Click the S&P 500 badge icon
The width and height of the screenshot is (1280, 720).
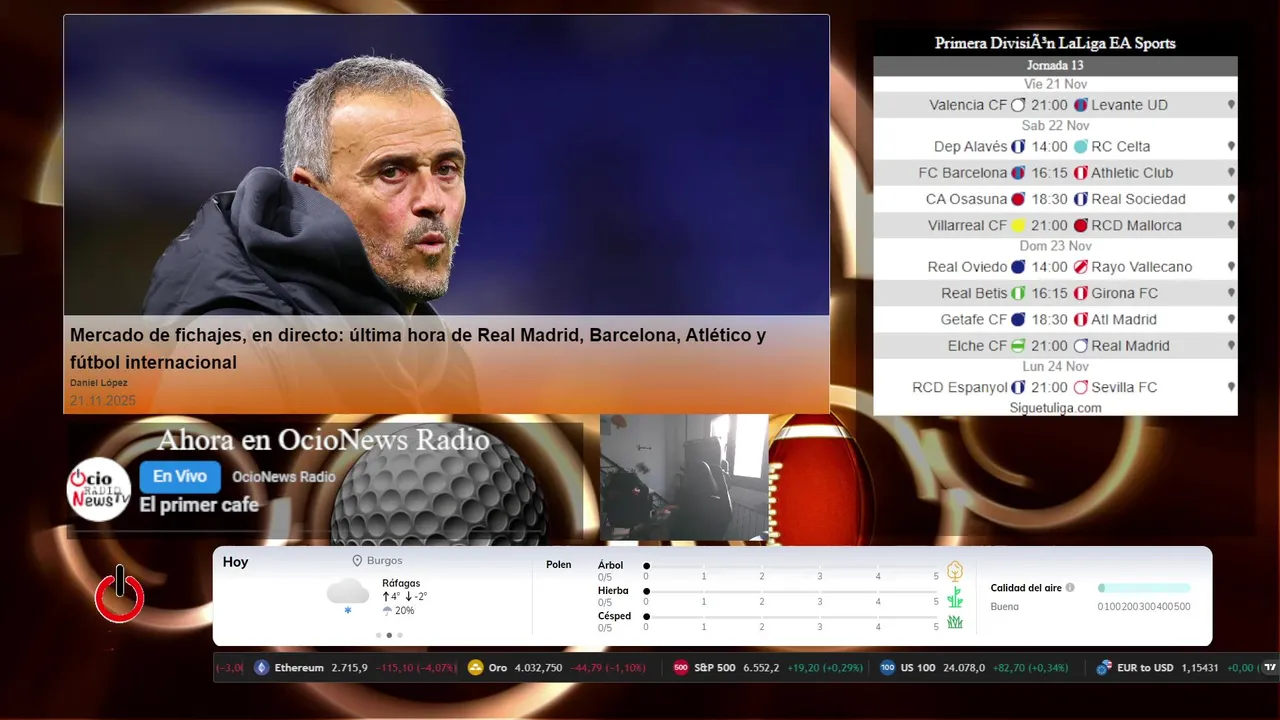[681, 668]
